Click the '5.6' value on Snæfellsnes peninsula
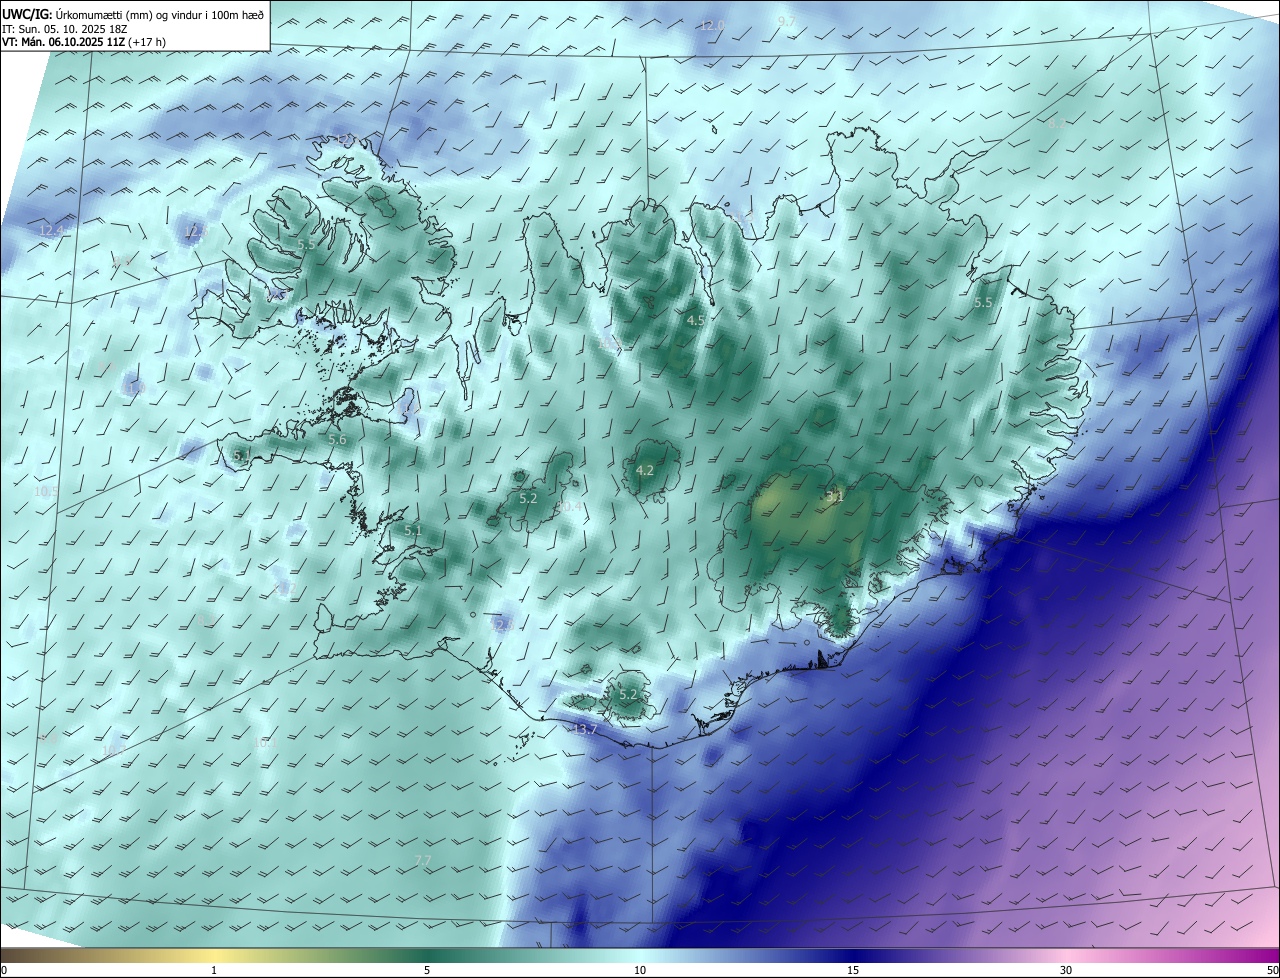The image size is (1280, 978). tap(337, 440)
